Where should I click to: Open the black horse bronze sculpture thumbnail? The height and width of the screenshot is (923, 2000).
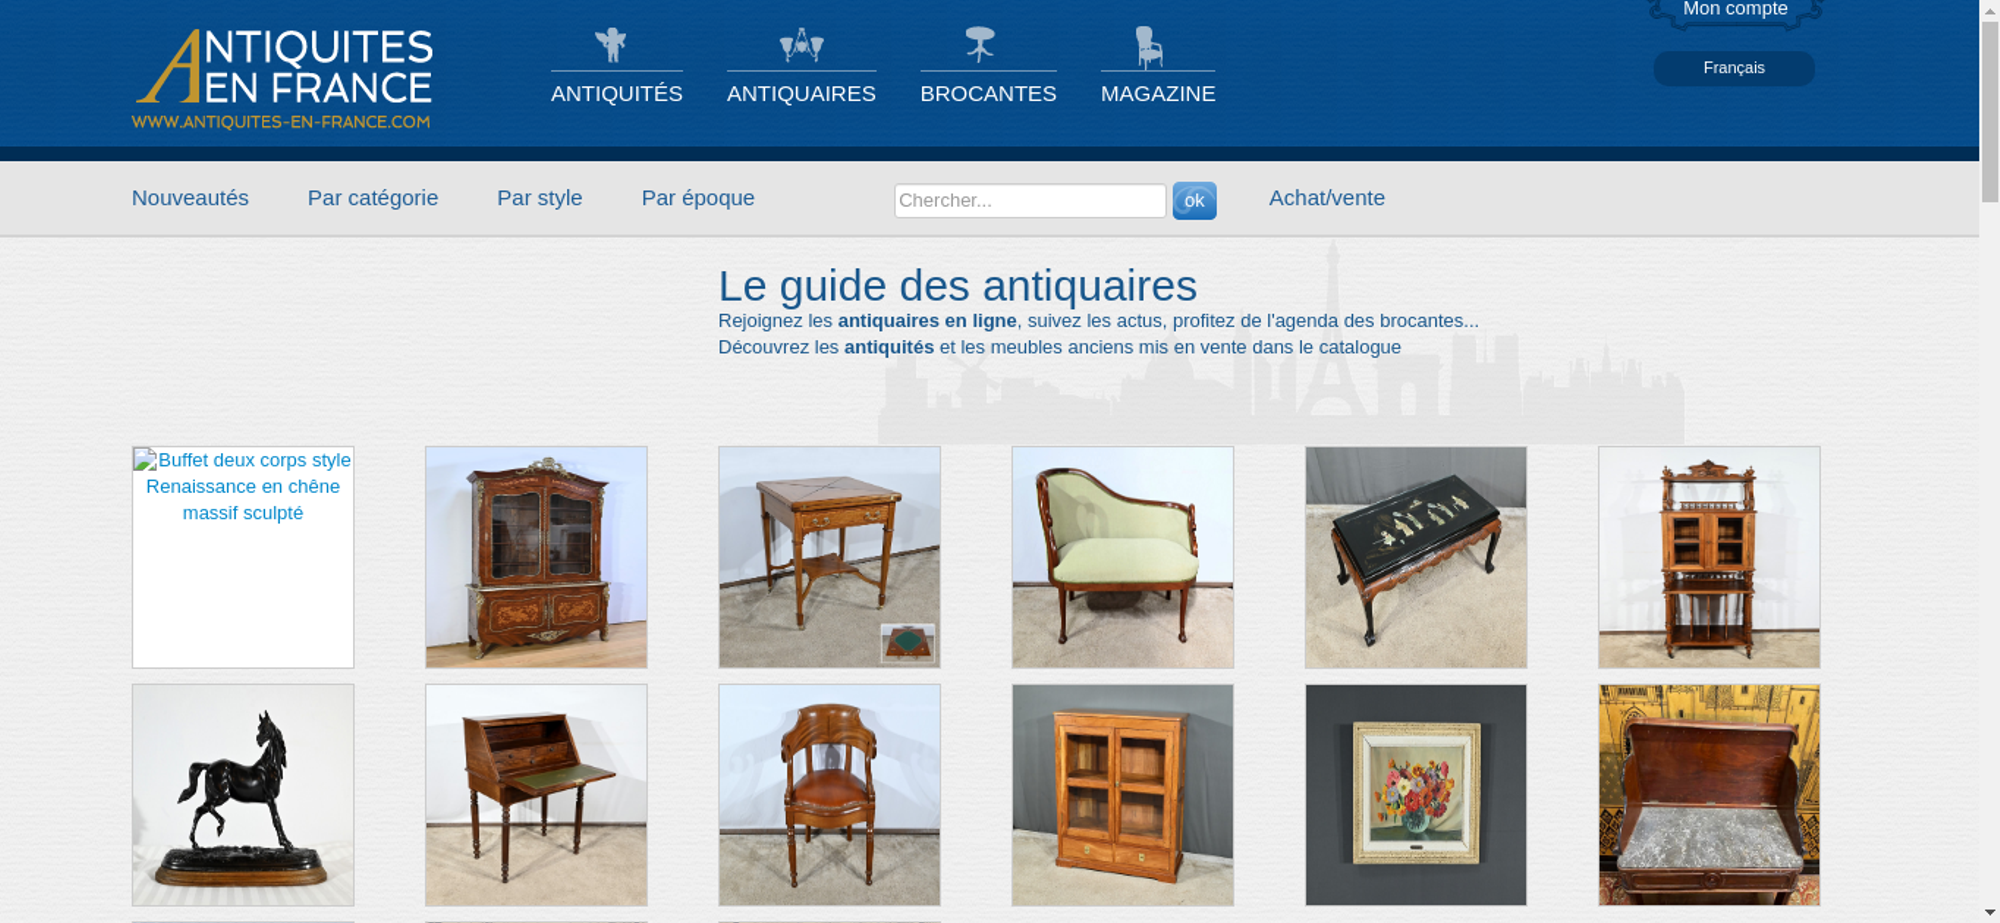[243, 795]
